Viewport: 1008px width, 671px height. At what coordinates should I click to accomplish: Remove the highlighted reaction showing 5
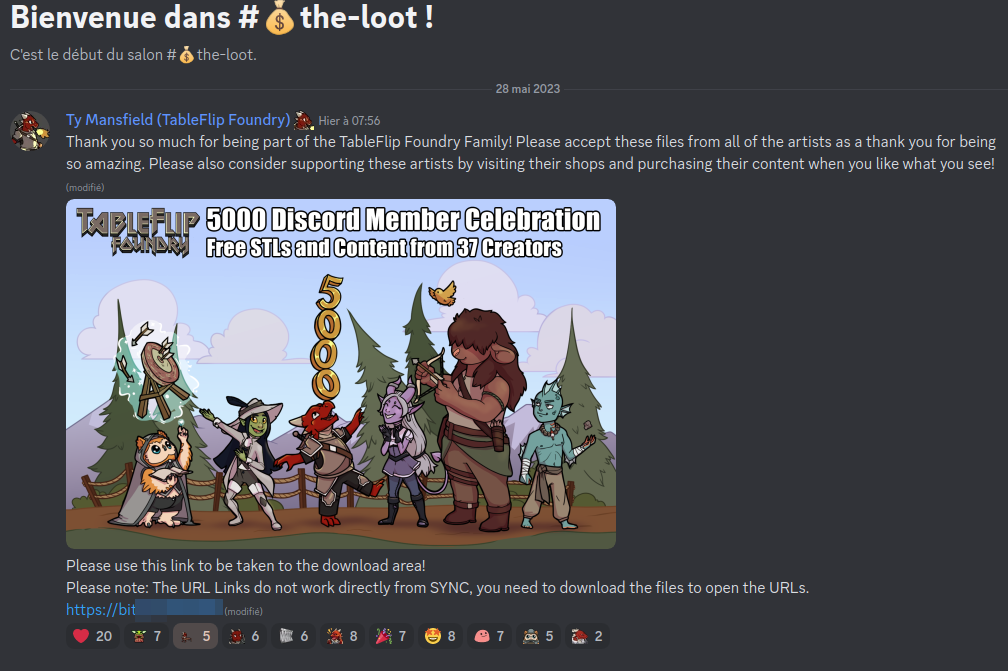coord(195,636)
